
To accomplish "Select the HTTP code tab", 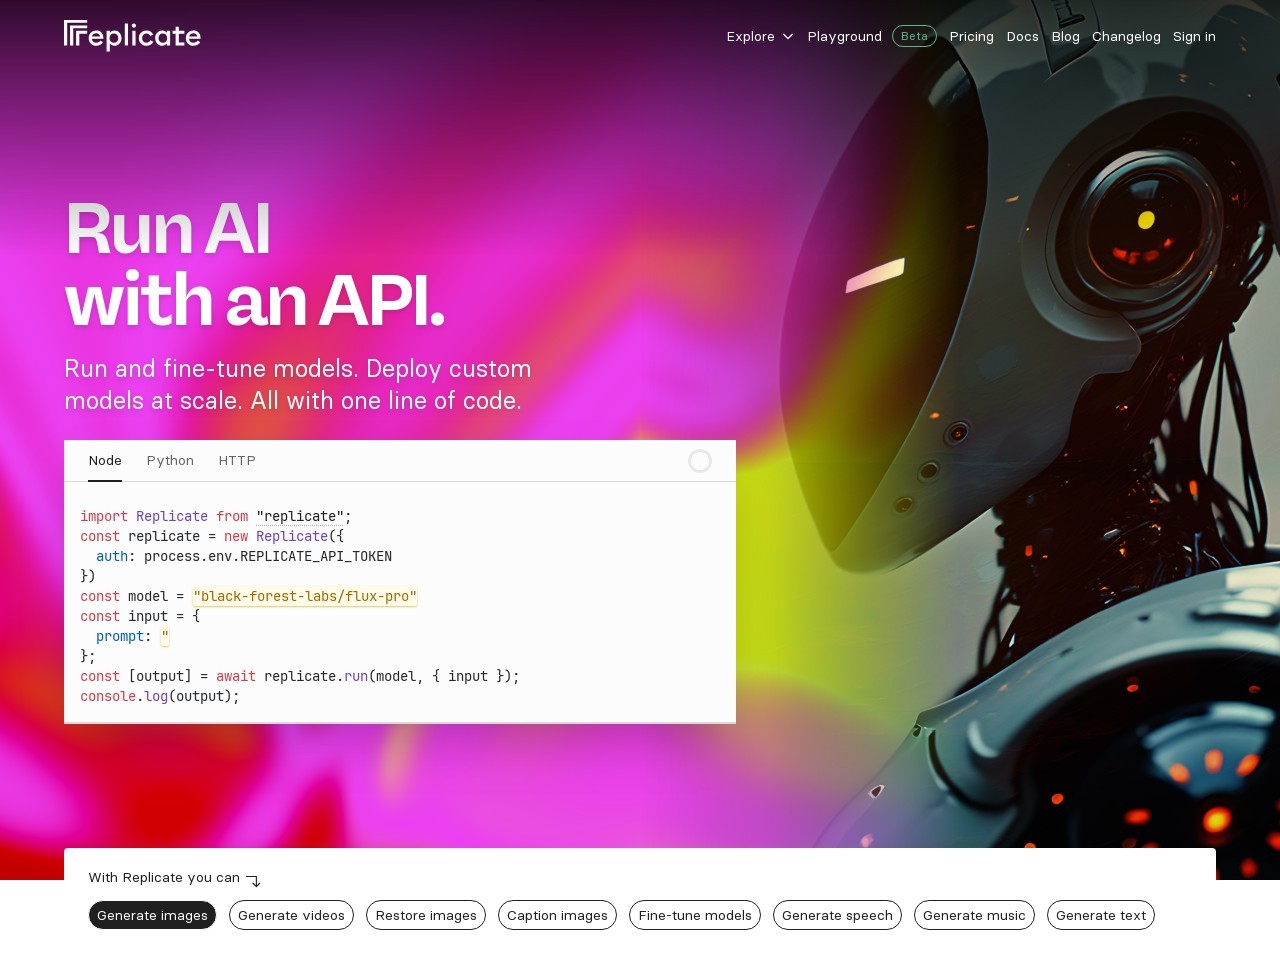I will pyautogui.click(x=237, y=461).
